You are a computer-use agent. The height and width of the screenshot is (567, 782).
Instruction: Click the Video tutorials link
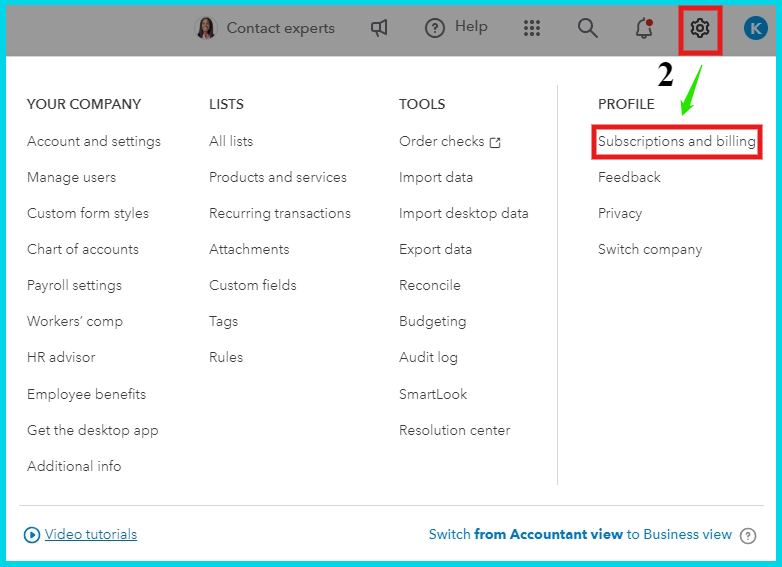point(91,535)
